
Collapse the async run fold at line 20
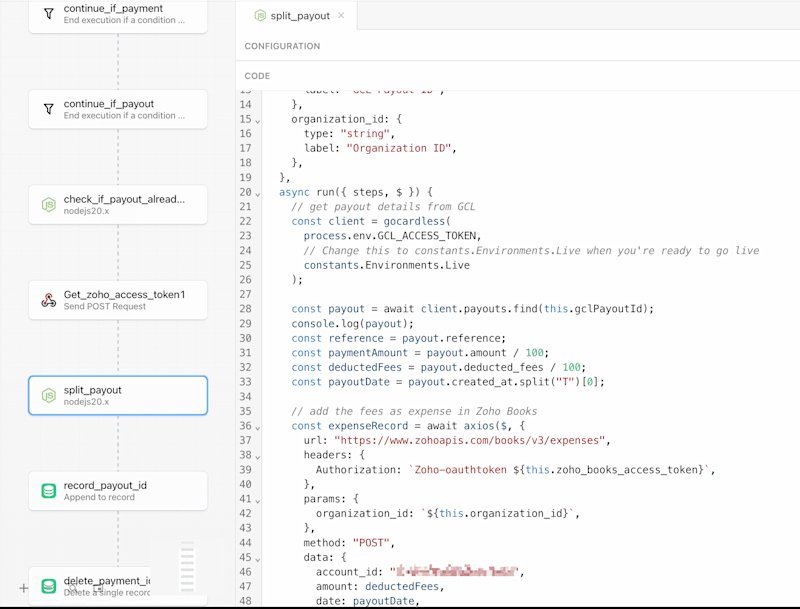(258, 194)
